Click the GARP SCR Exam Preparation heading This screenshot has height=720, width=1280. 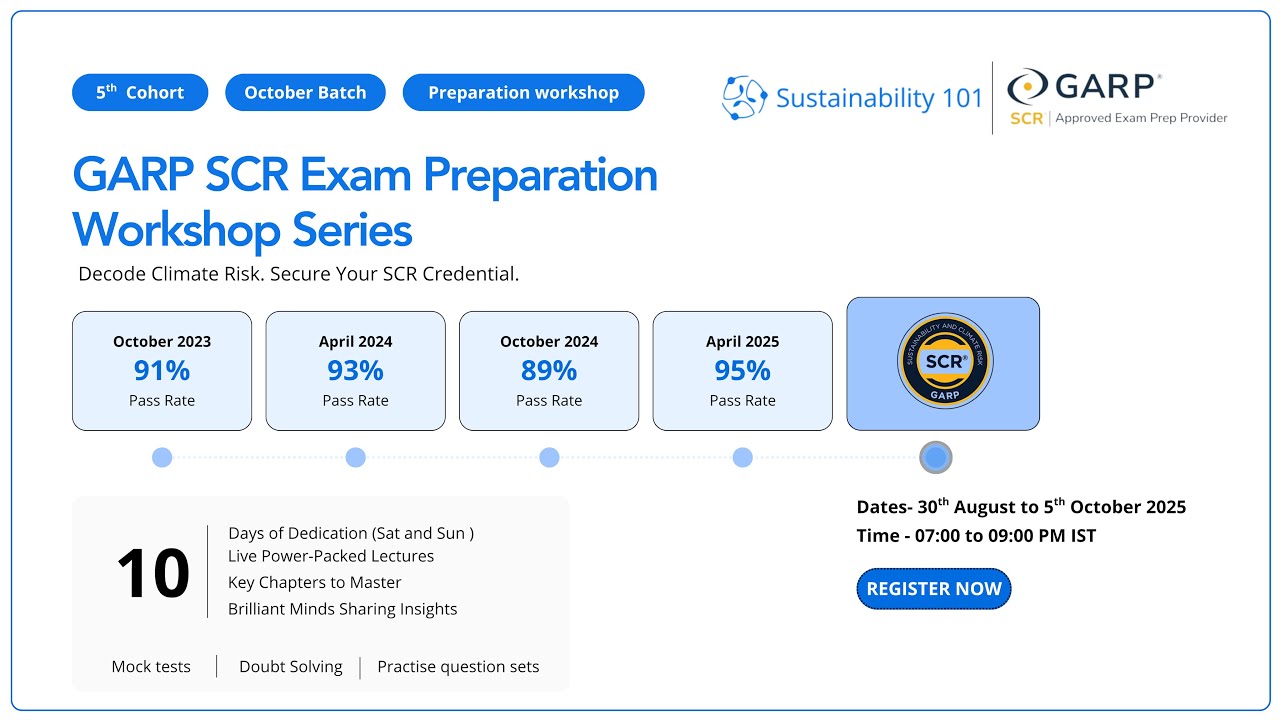coord(365,176)
